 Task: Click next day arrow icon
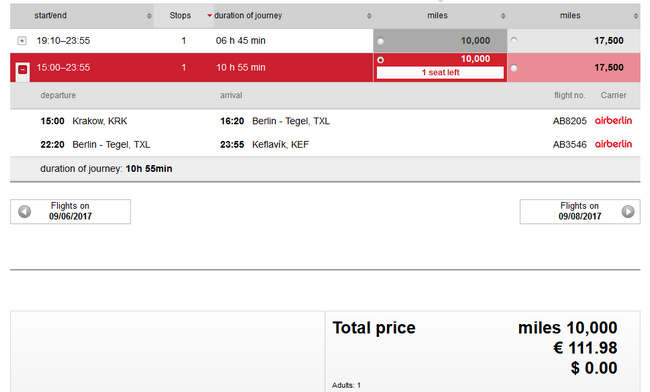pyautogui.click(x=628, y=211)
